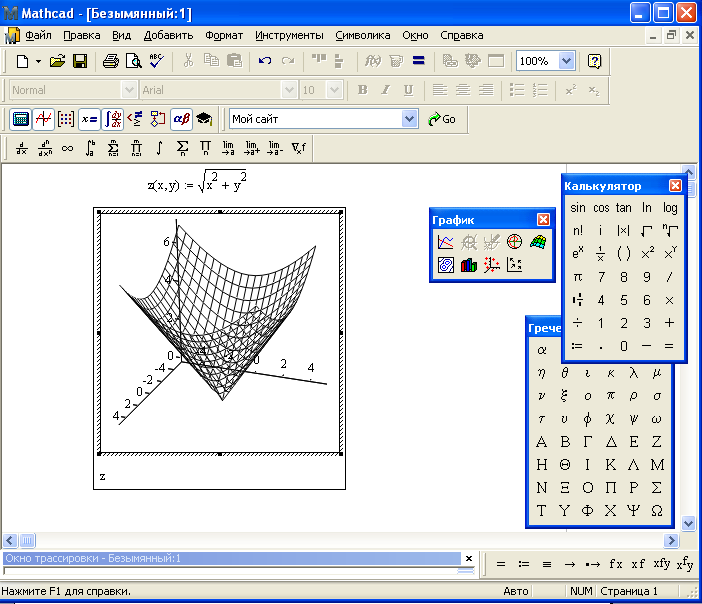Click the sin button in Калькулятор
Viewport: 702px width, 604px height.
pos(578,208)
